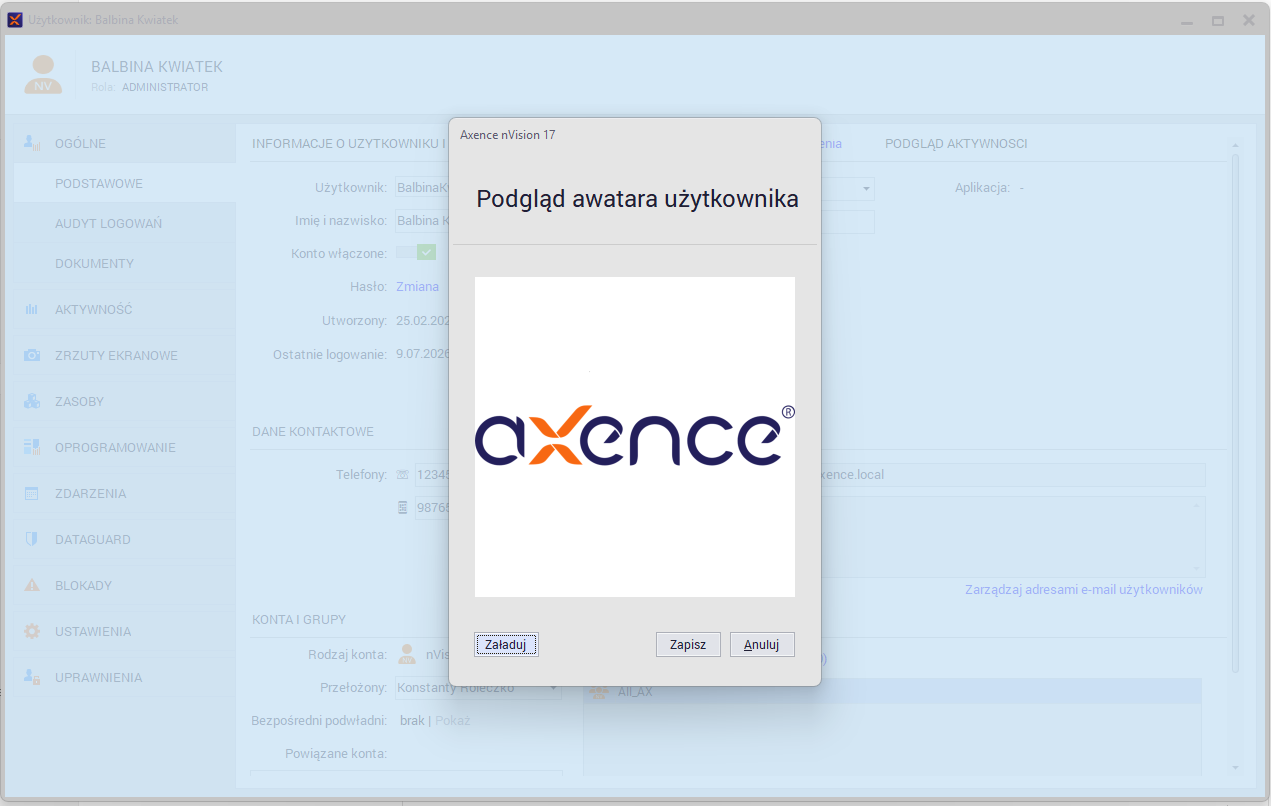Click the Użytkownik input field
This screenshot has width=1271, height=806.
tap(422, 188)
